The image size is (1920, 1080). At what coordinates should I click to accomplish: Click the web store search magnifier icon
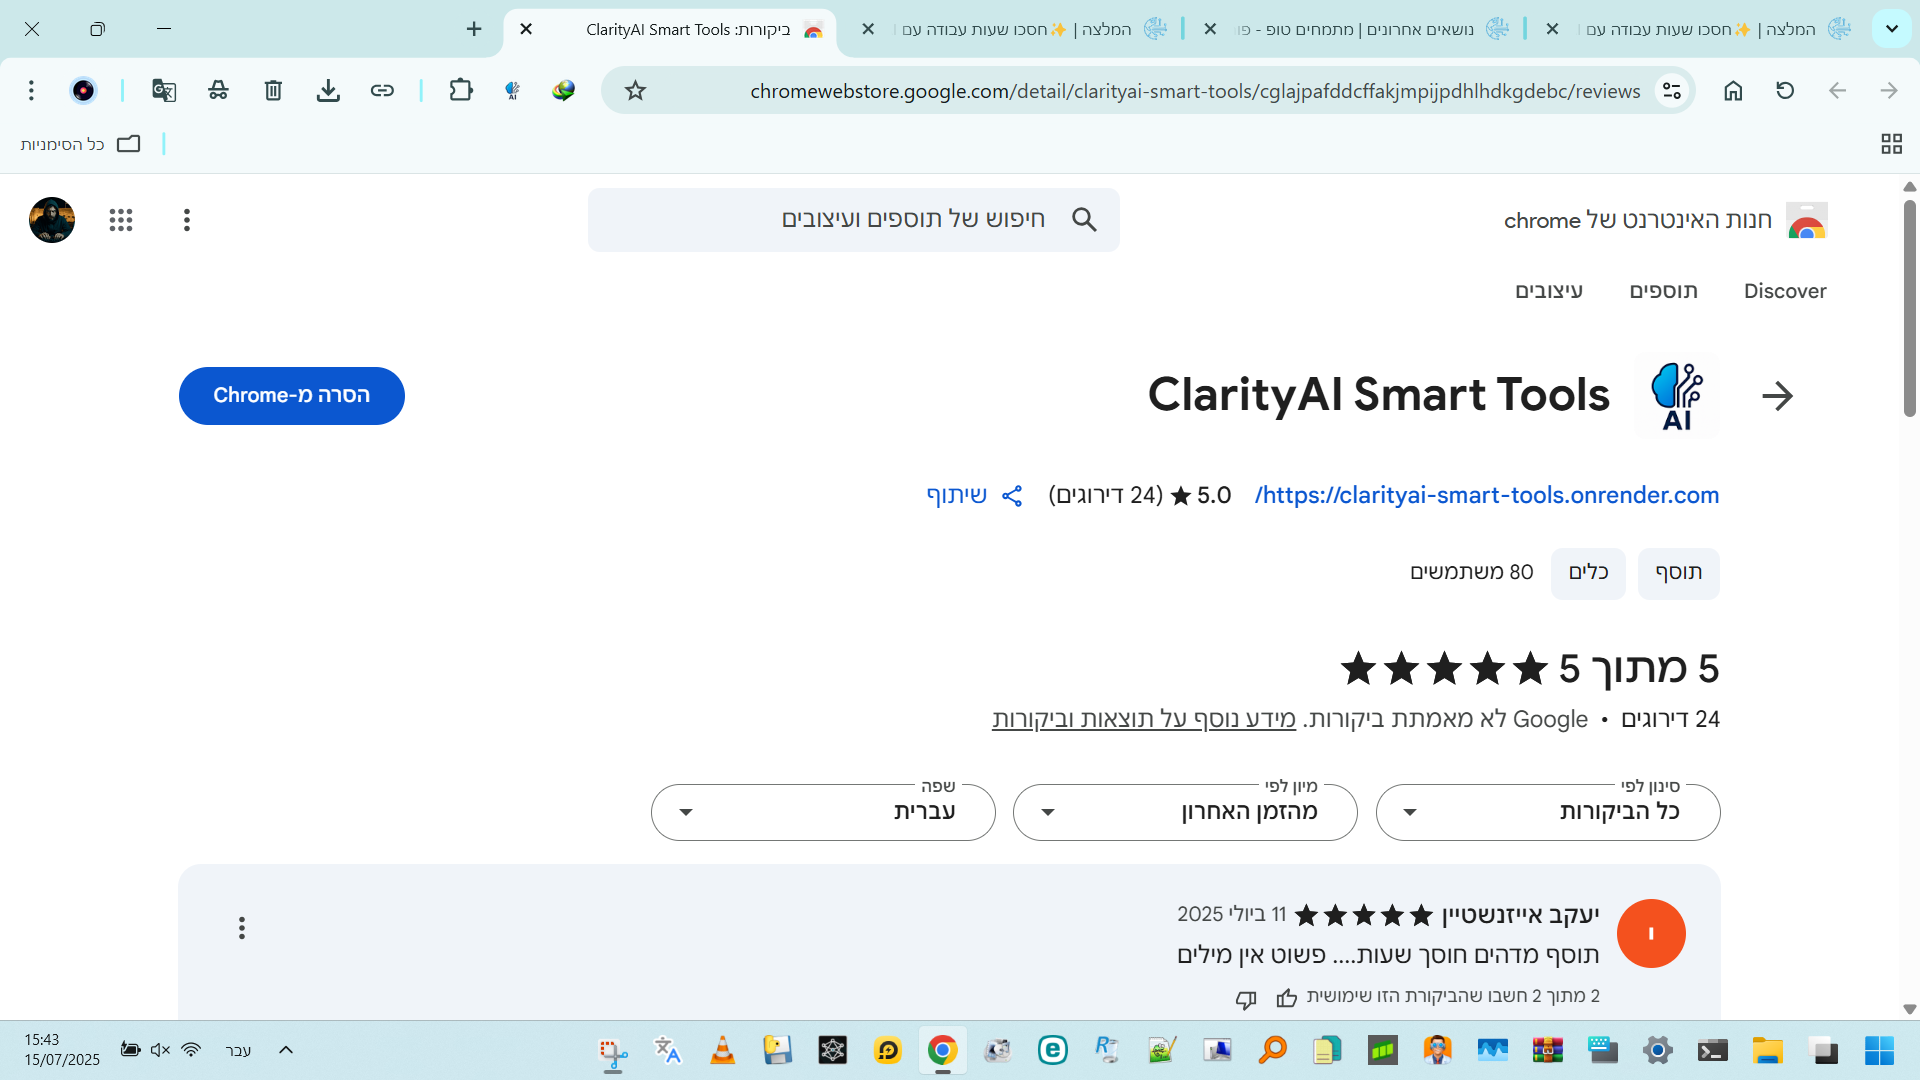tap(1084, 219)
